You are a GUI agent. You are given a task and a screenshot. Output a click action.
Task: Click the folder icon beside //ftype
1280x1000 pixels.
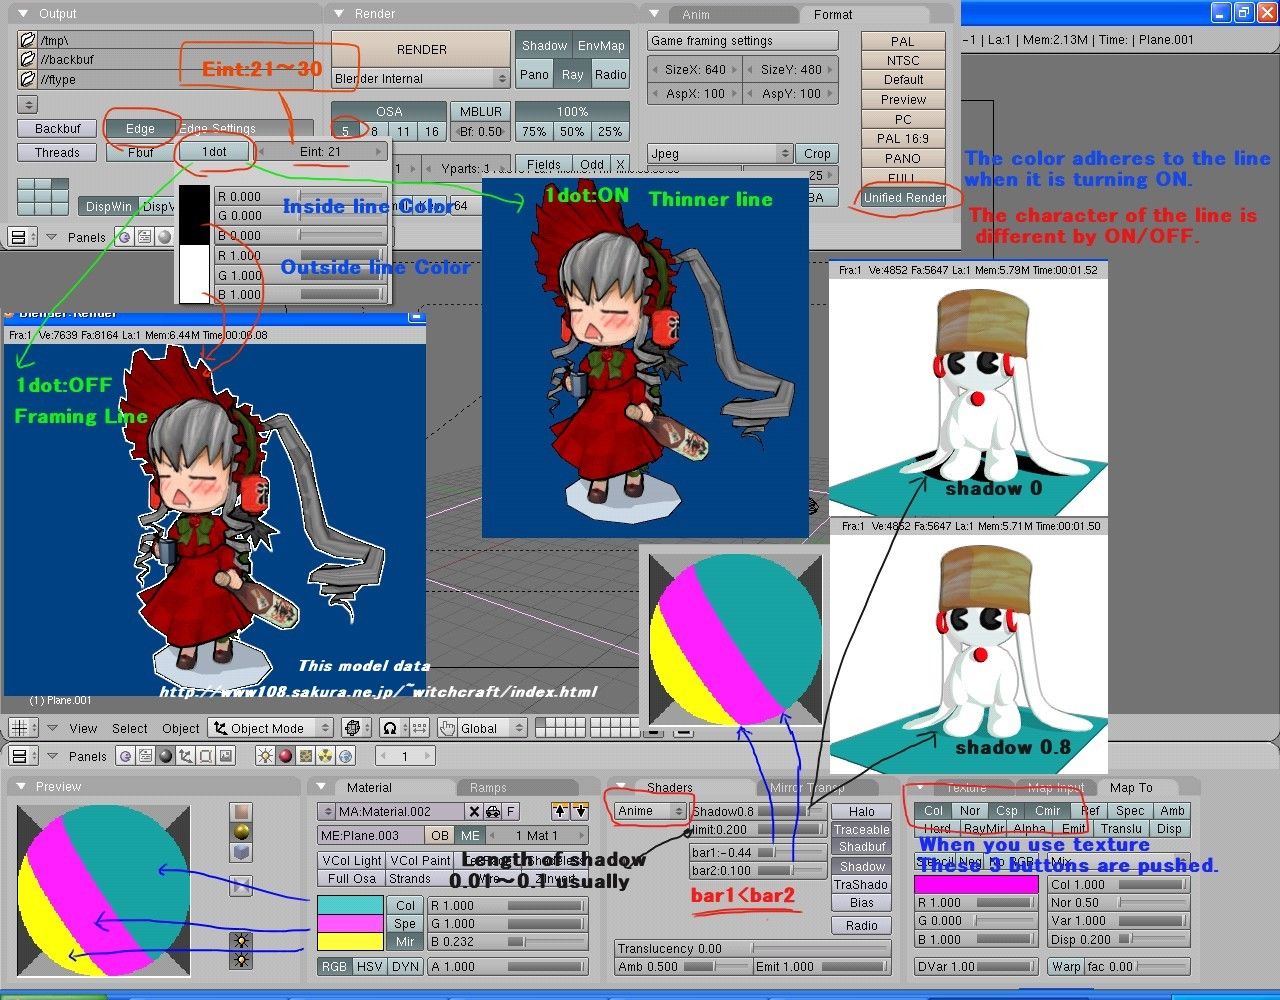[28, 79]
